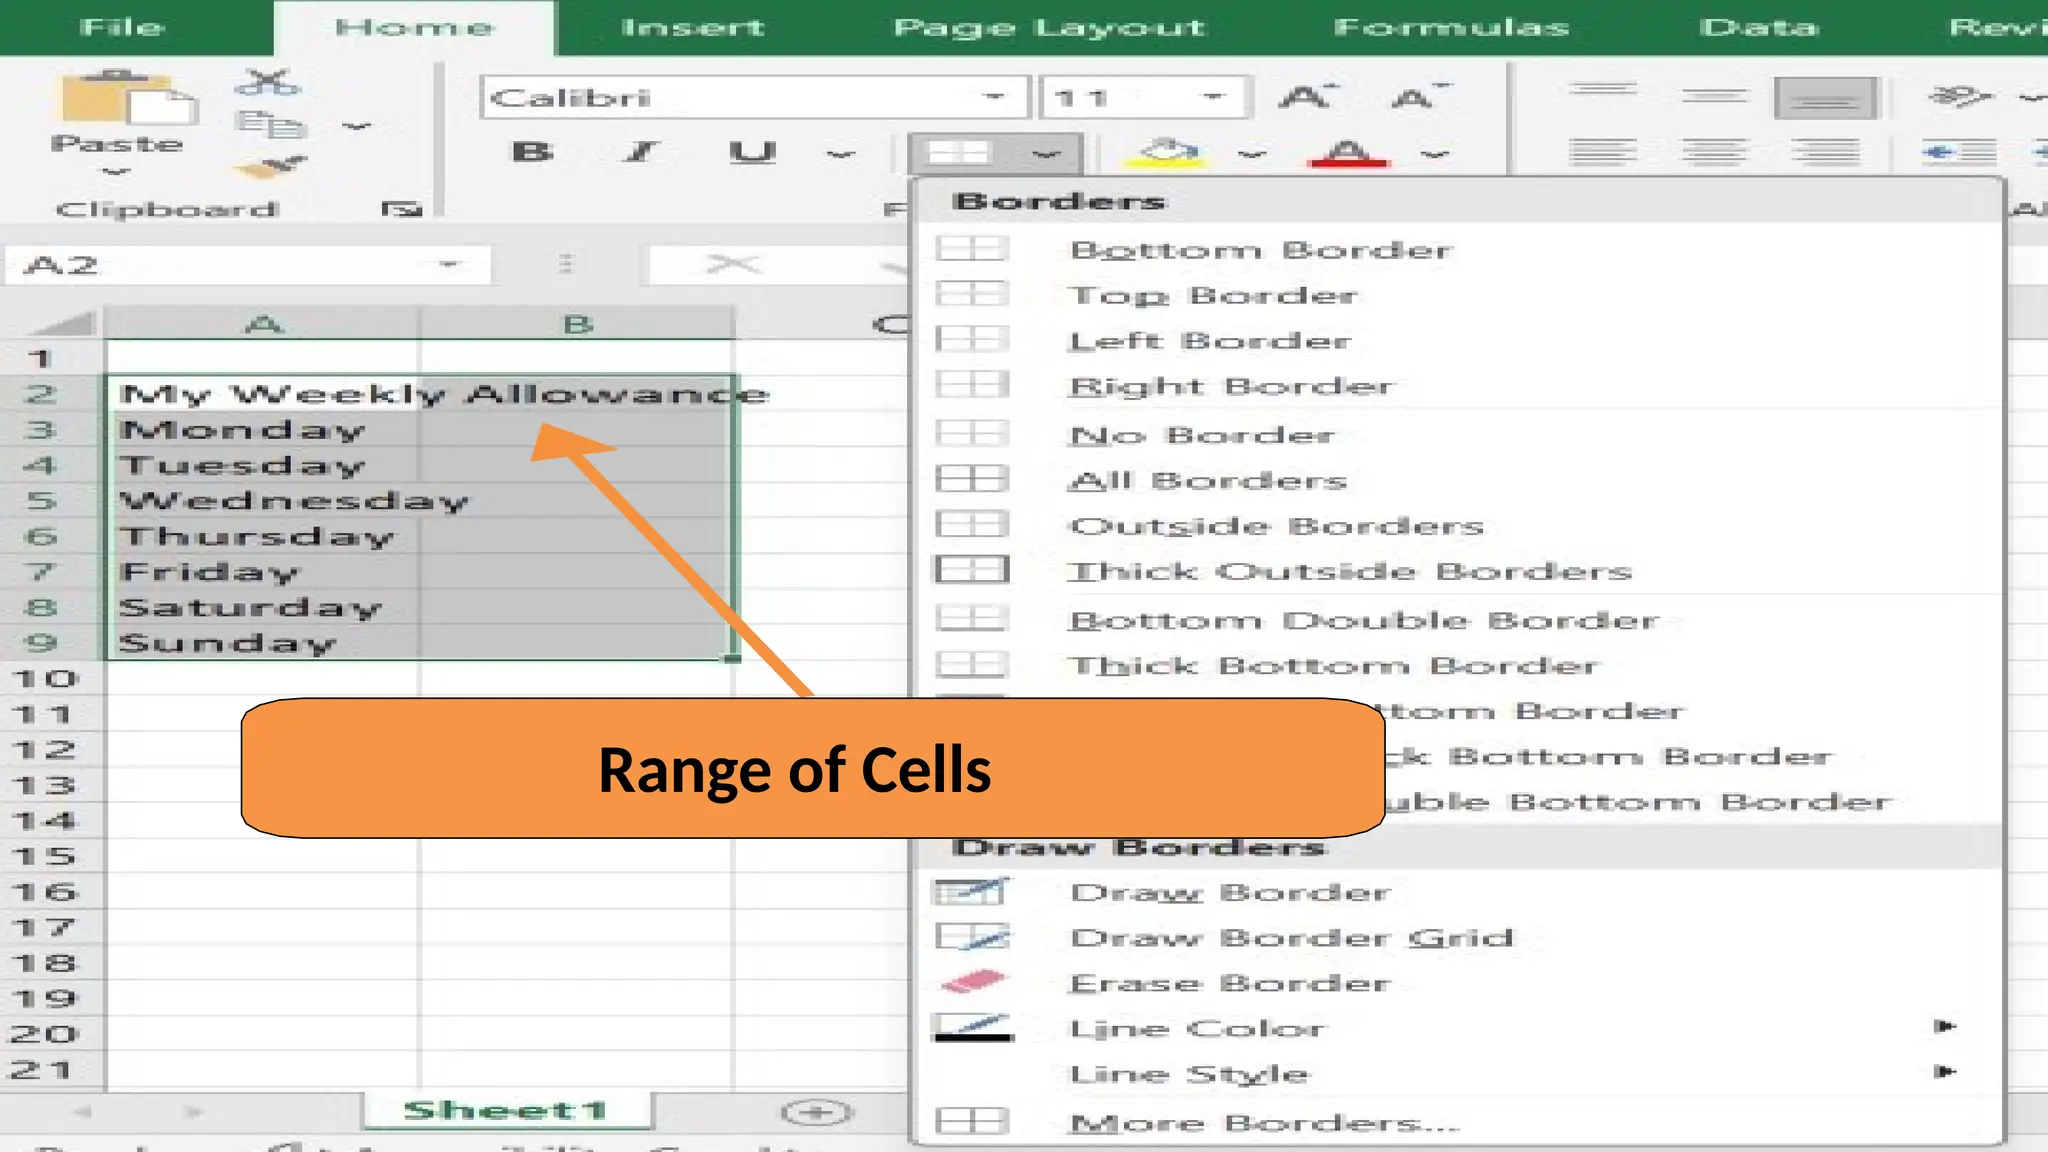Screen dimensions: 2048x1152
Task: Toggle Bold formatting
Action: [532, 152]
